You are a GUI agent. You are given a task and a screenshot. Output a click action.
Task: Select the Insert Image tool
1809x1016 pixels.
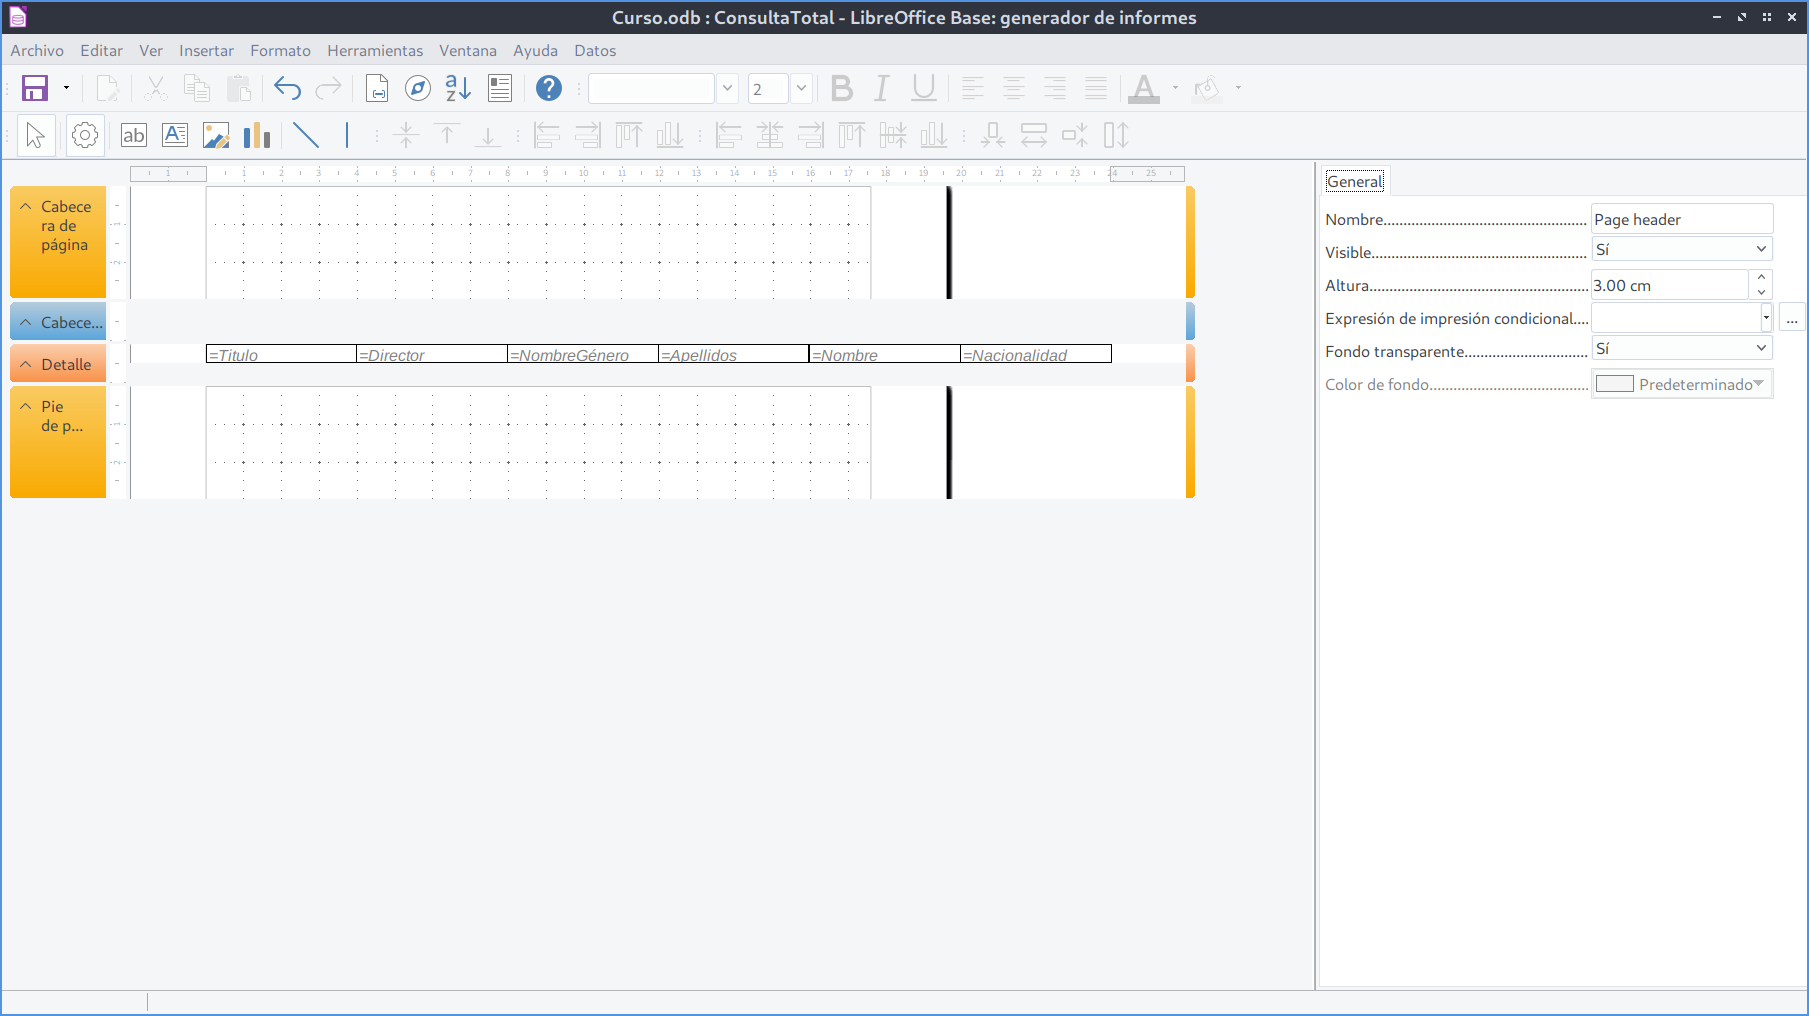click(x=216, y=135)
